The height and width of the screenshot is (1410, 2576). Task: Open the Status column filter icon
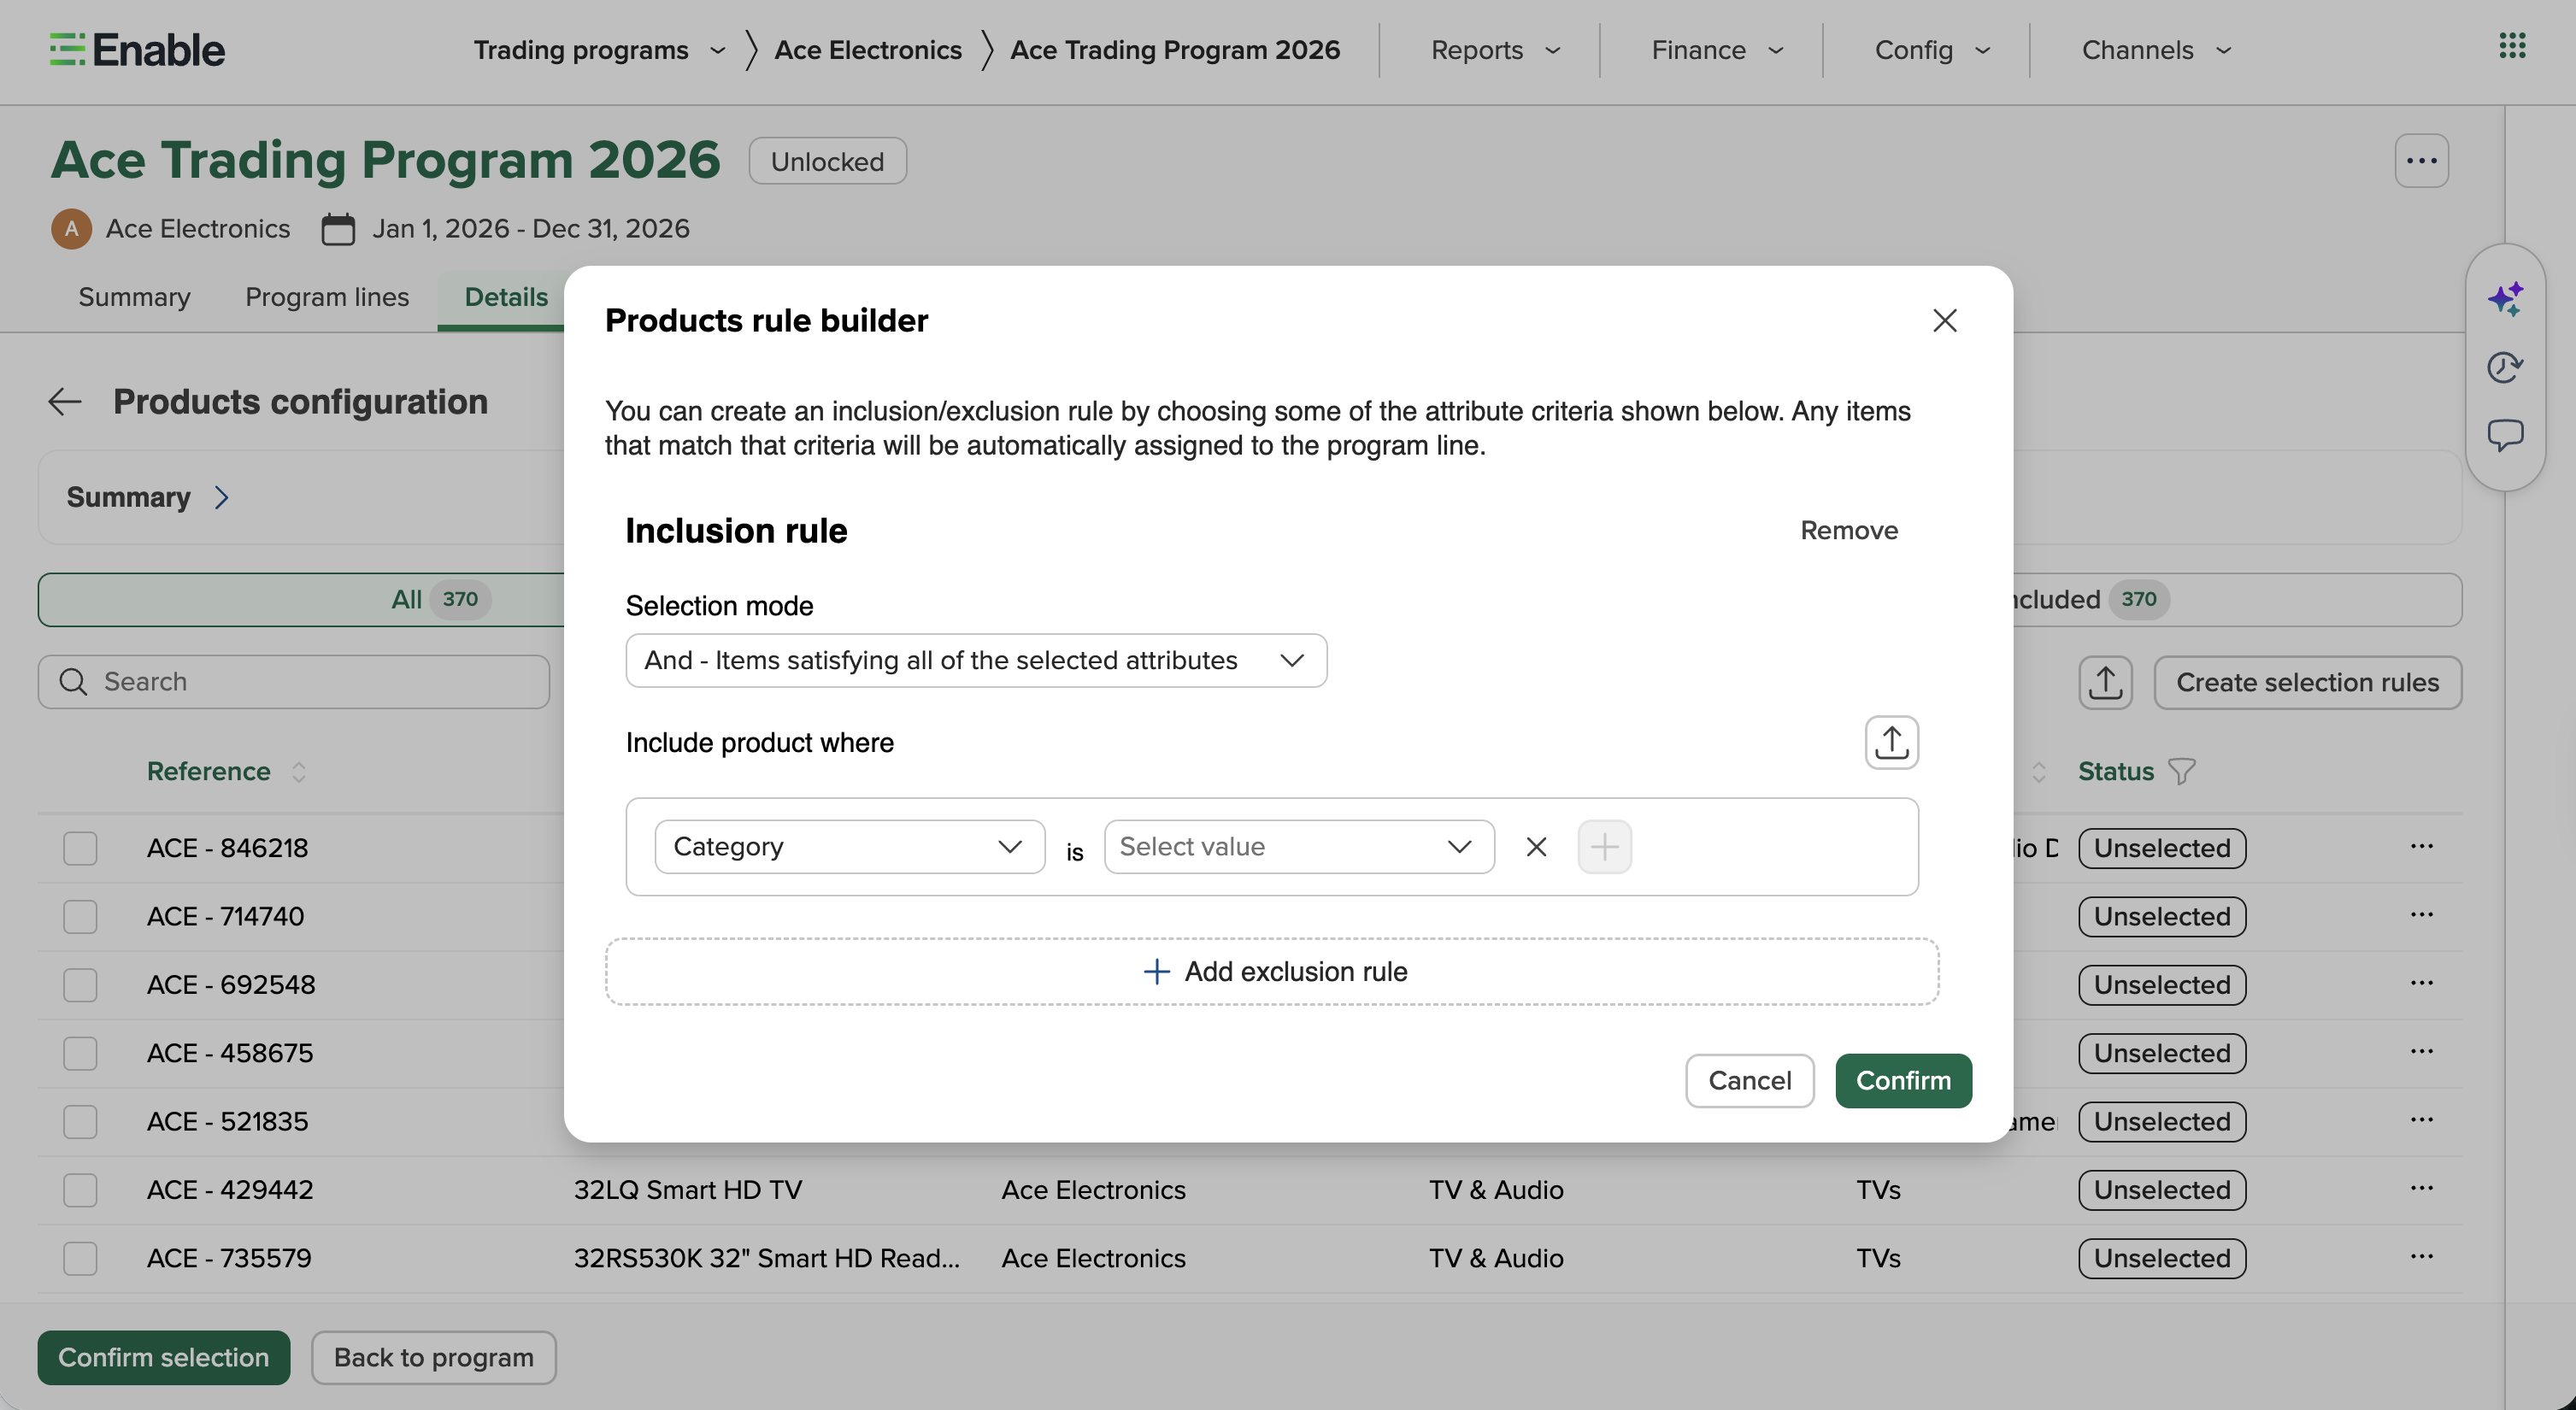point(2181,771)
